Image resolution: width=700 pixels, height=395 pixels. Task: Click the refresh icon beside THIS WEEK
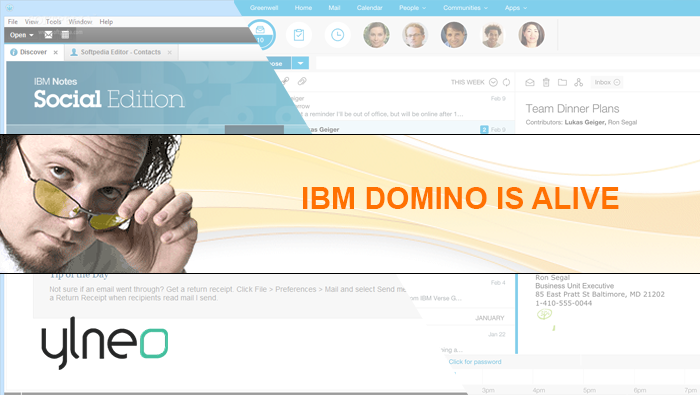(506, 82)
